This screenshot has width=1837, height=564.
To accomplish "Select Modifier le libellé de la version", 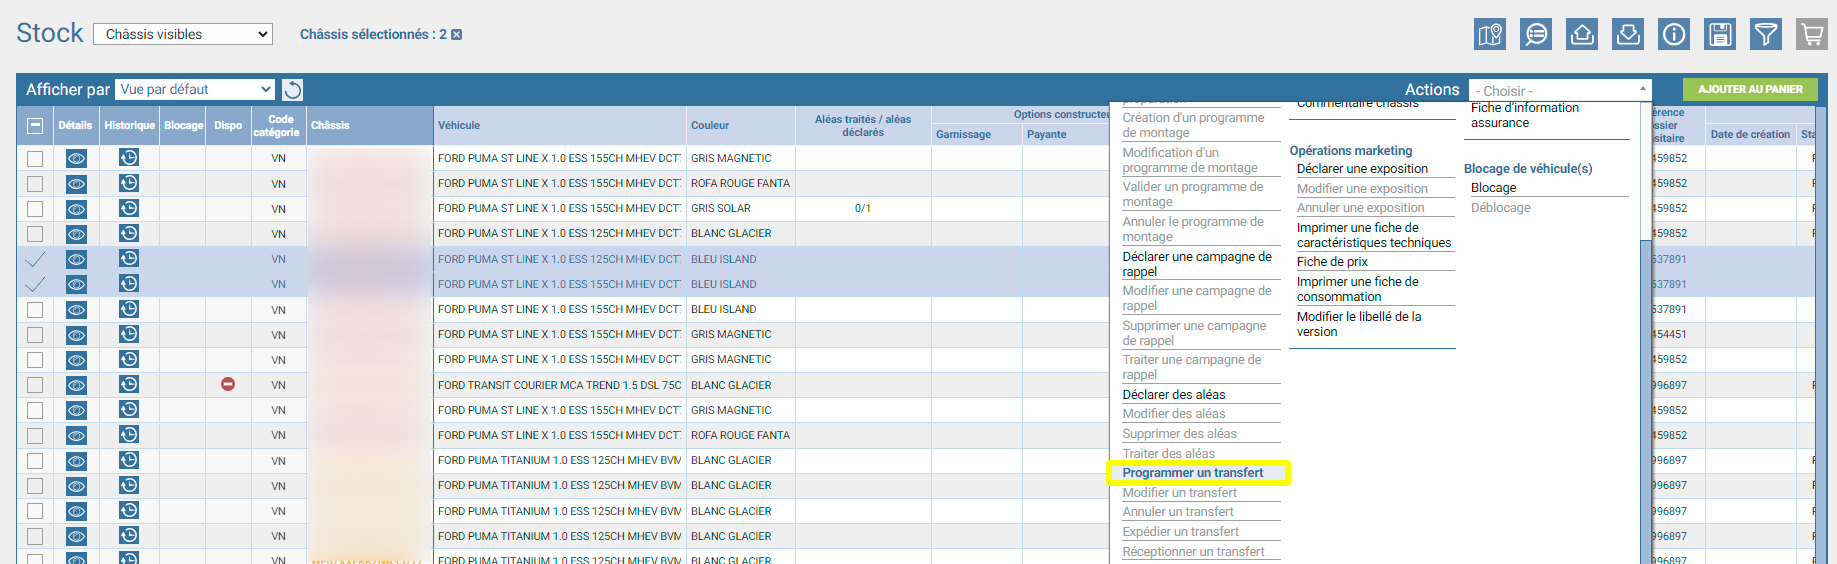I will pos(1359,324).
